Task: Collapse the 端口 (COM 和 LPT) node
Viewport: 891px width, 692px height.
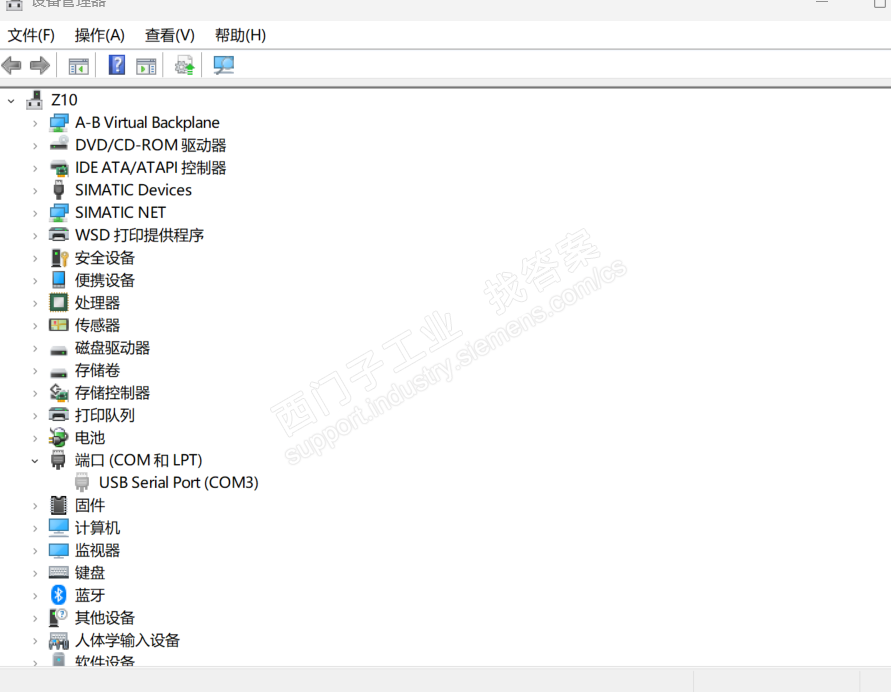Action: [x=35, y=461]
